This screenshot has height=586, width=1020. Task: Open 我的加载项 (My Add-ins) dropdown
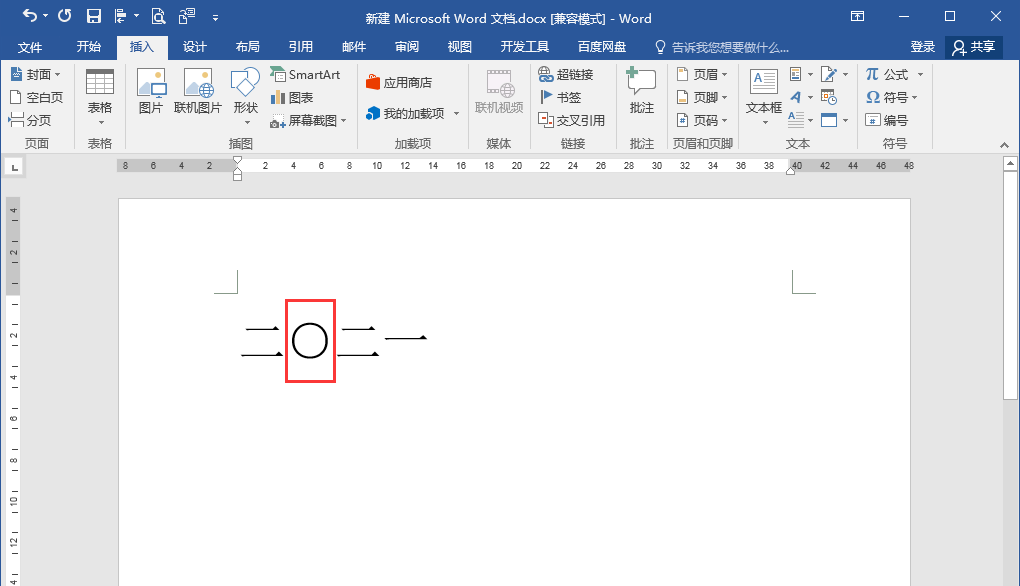tap(412, 113)
